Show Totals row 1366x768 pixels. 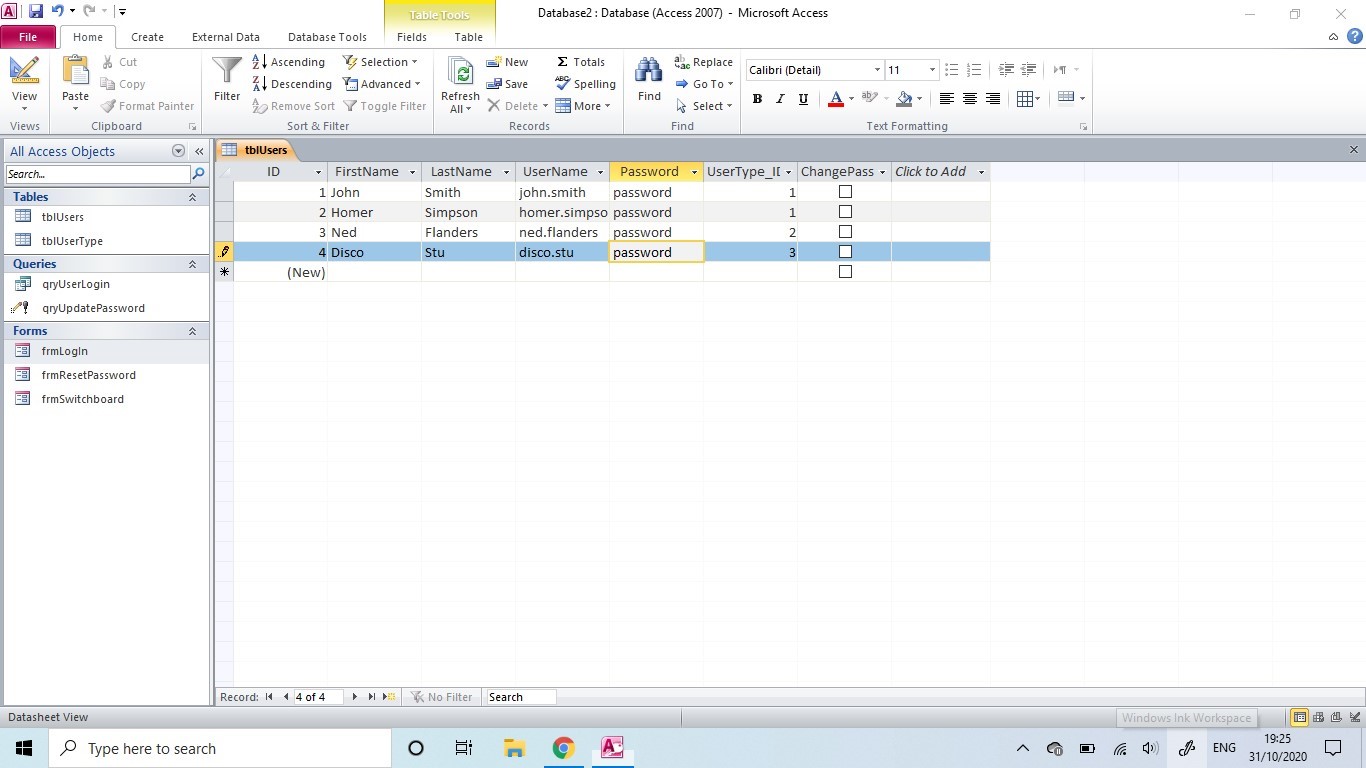pyautogui.click(x=580, y=62)
